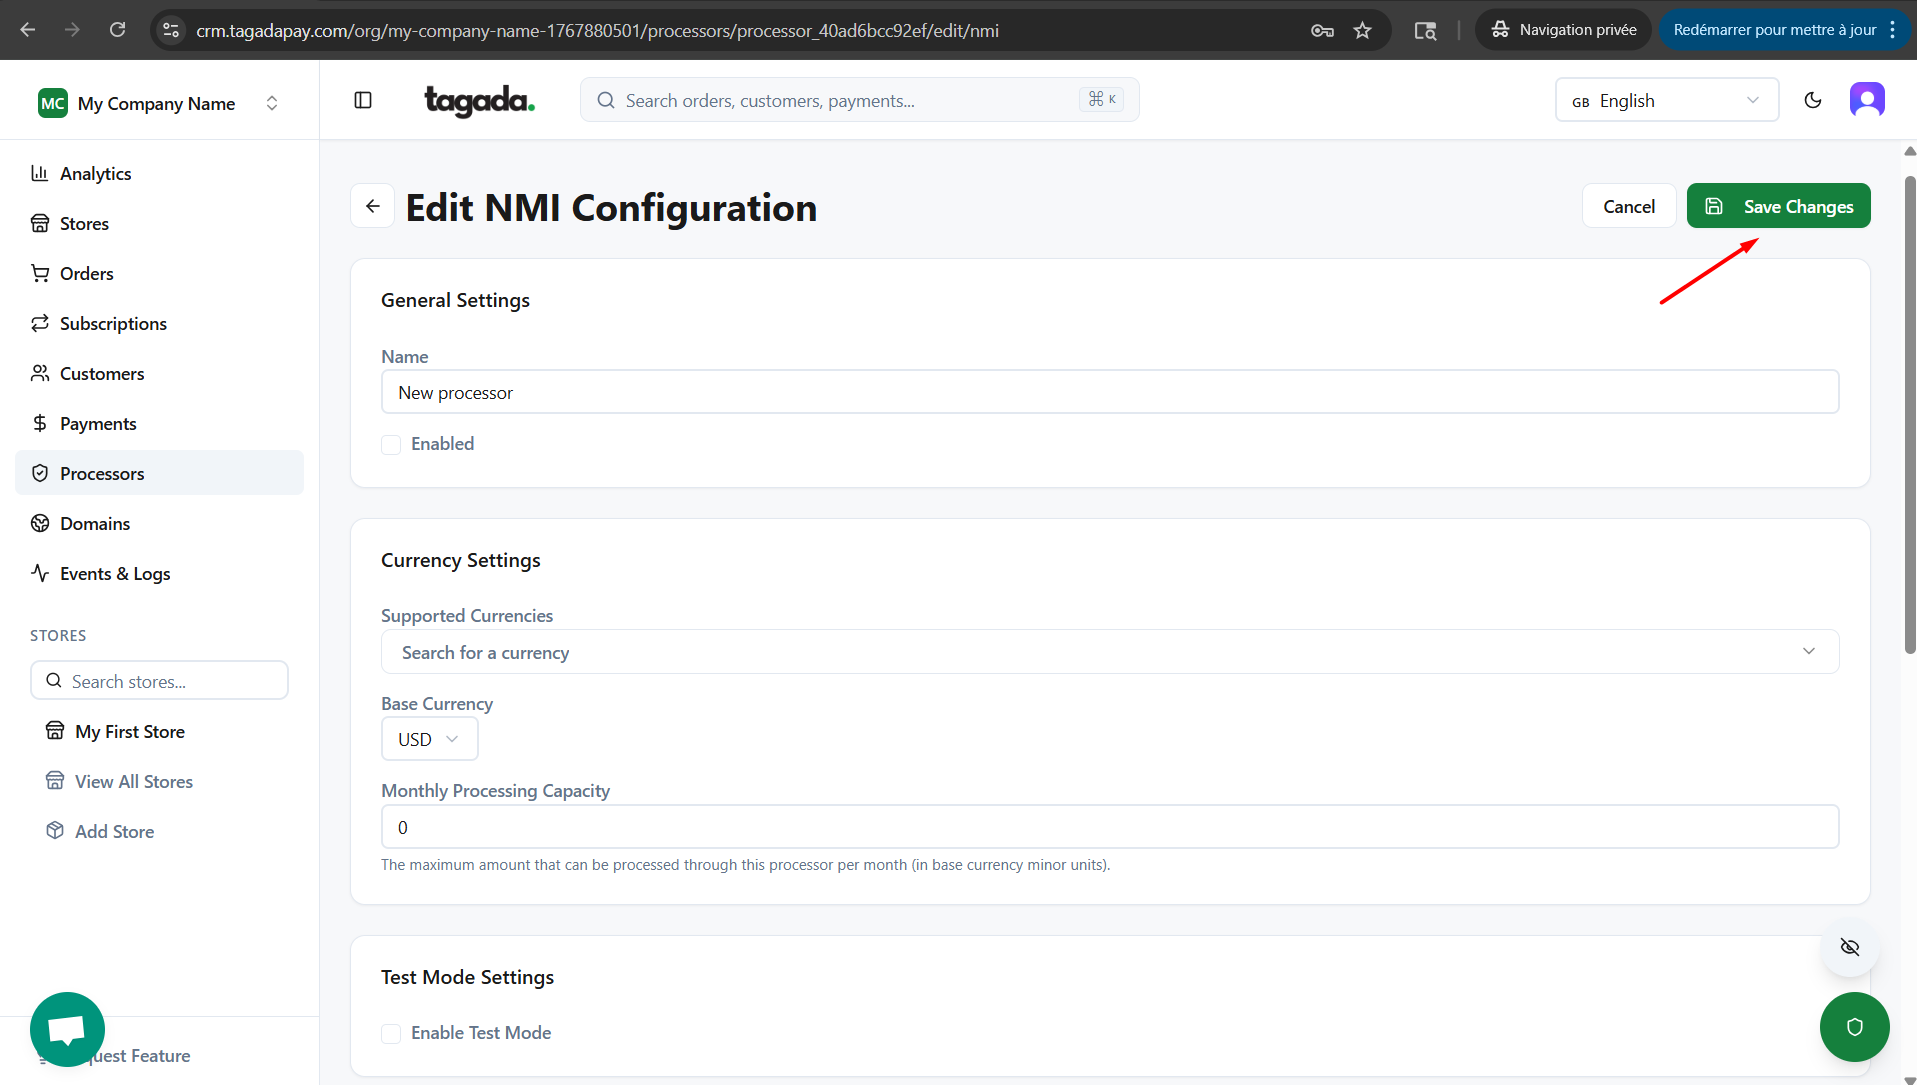1917x1085 pixels.
Task: Go to Analytics in the sidebar
Action: [95, 174]
